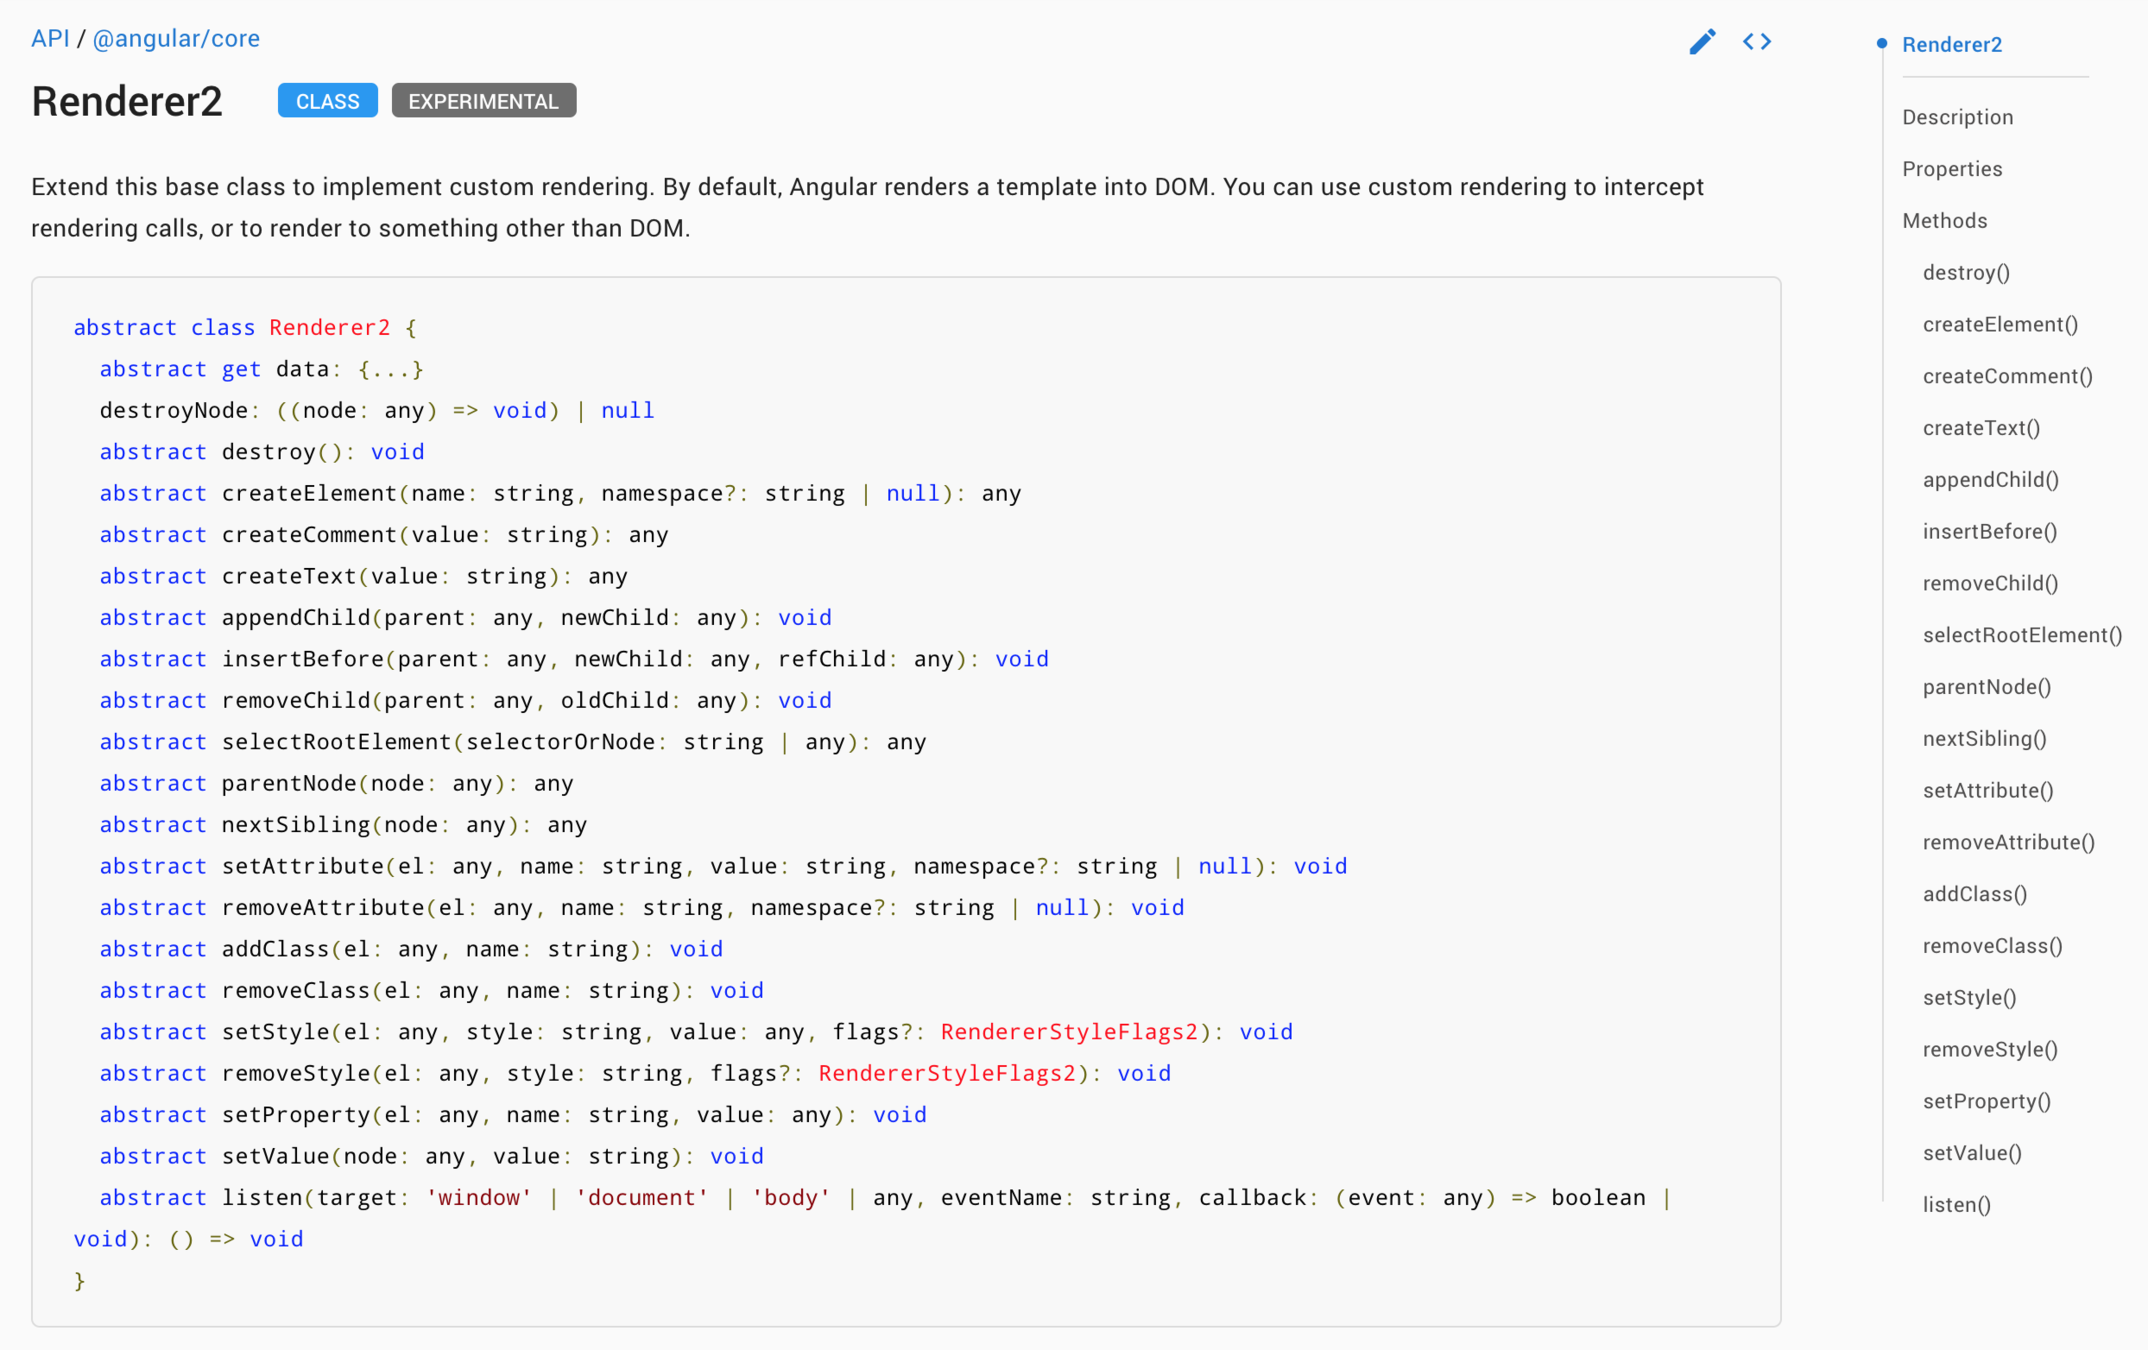Open the view source code icon
This screenshot has height=1350, width=2148.
[x=1756, y=41]
